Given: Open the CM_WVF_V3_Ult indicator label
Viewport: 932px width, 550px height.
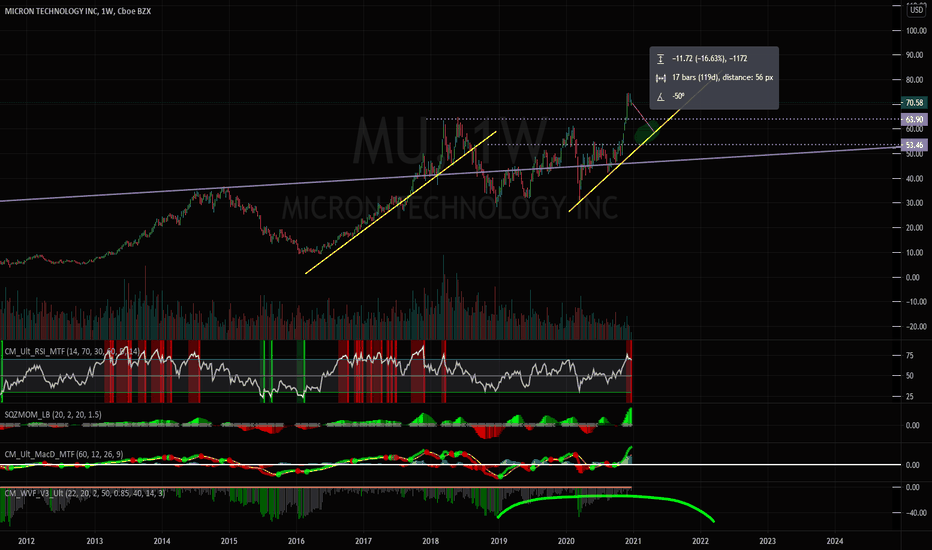Looking at the screenshot, I should [x=85, y=493].
